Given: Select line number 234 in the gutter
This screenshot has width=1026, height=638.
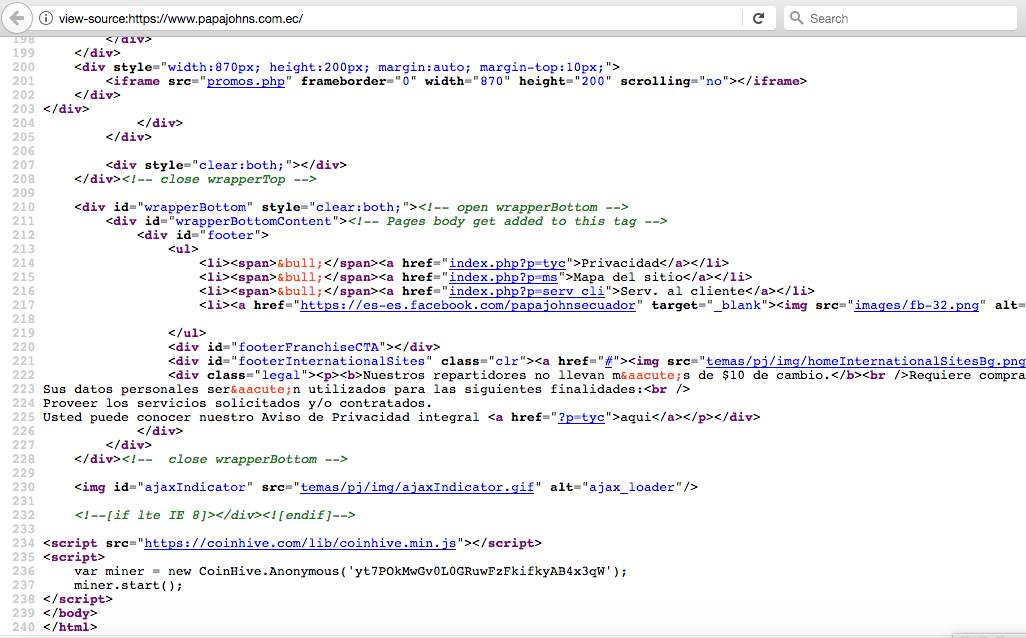Looking at the screenshot, I should [24, 543].
